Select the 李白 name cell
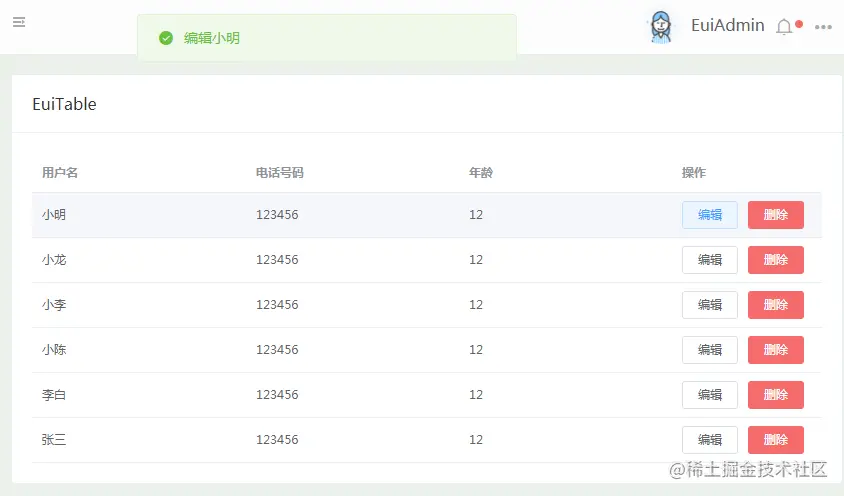The width and height of the screenshot is (844, 496). (54, 395)
